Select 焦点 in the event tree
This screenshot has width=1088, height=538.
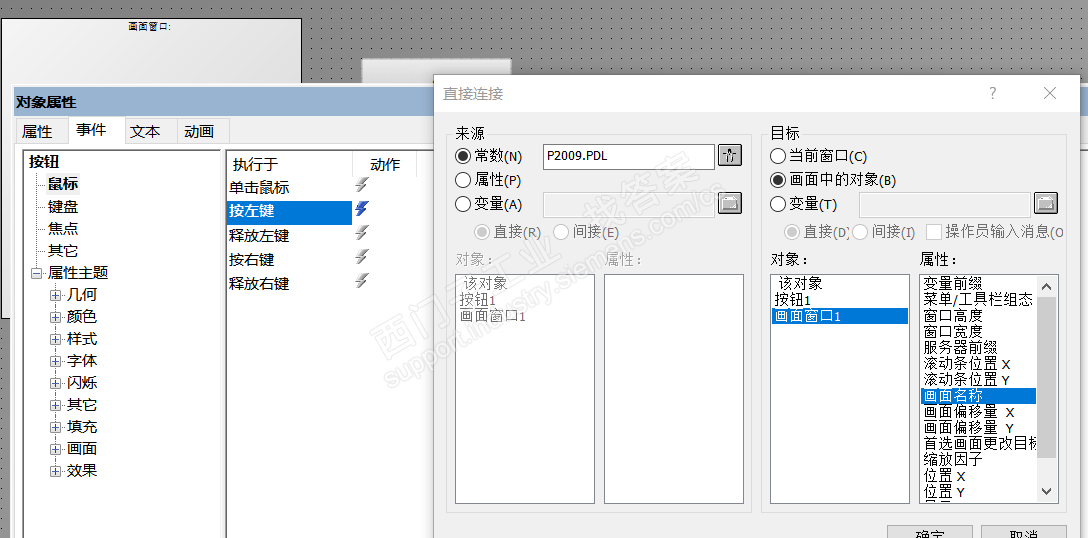click(62, 228)
